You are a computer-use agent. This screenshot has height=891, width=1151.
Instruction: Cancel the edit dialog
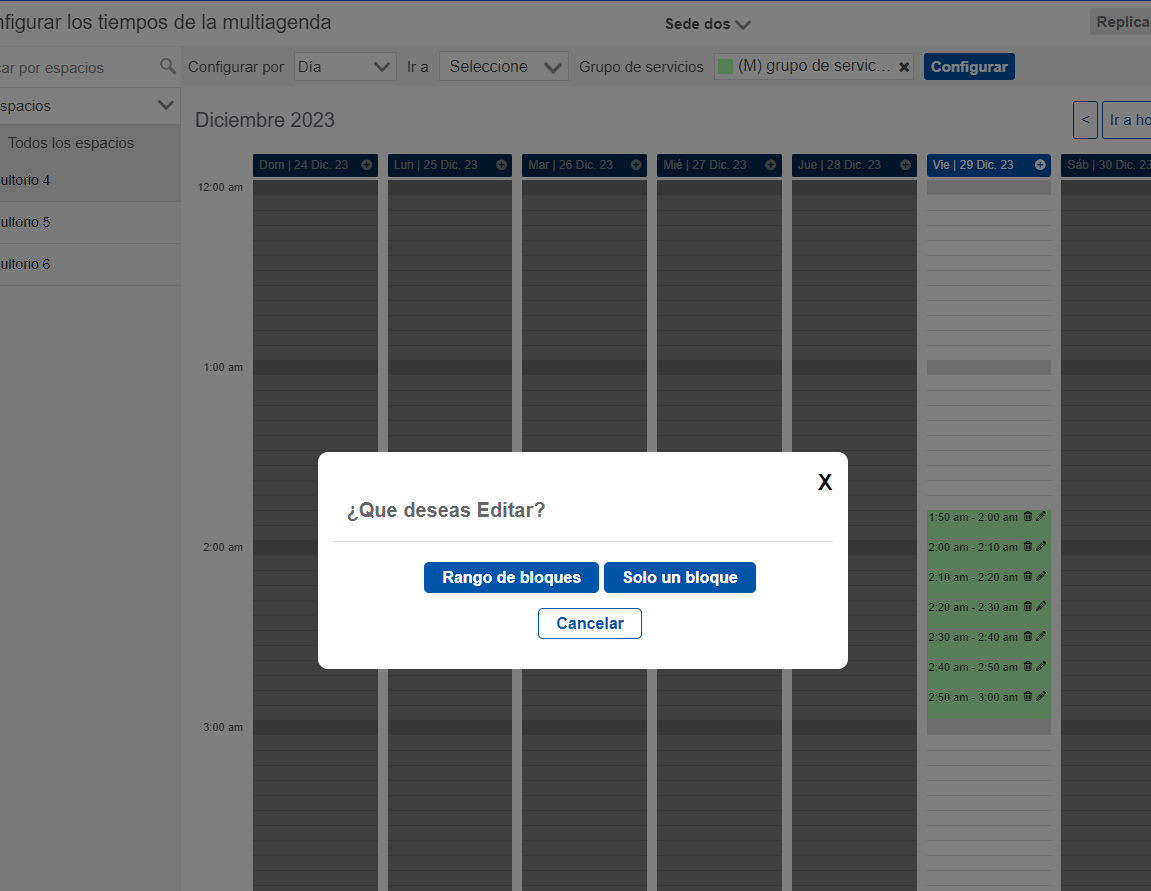click(589, 623)
